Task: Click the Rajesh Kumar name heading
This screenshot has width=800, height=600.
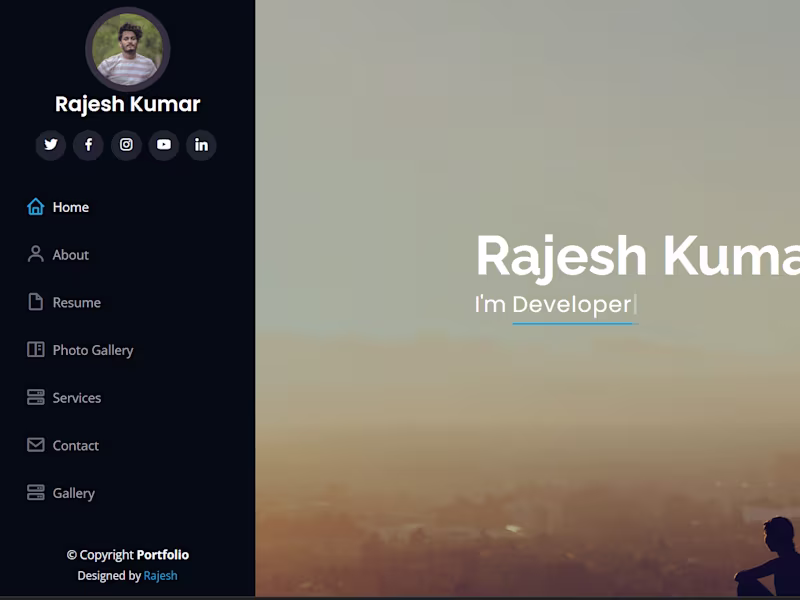Action: coord(127,104)
